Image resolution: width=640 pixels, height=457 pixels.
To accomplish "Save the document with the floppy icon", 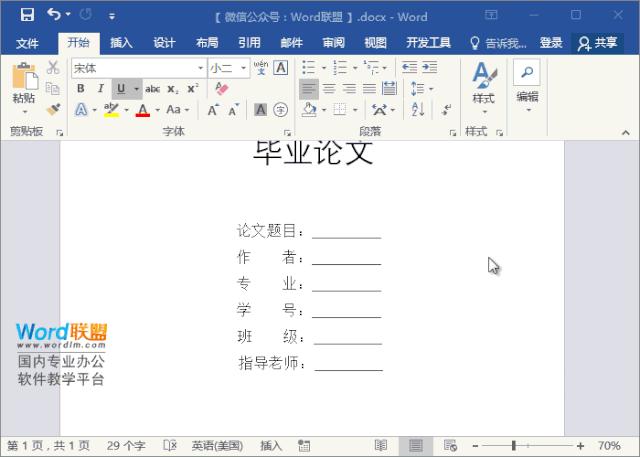I will tap(27, 15).
